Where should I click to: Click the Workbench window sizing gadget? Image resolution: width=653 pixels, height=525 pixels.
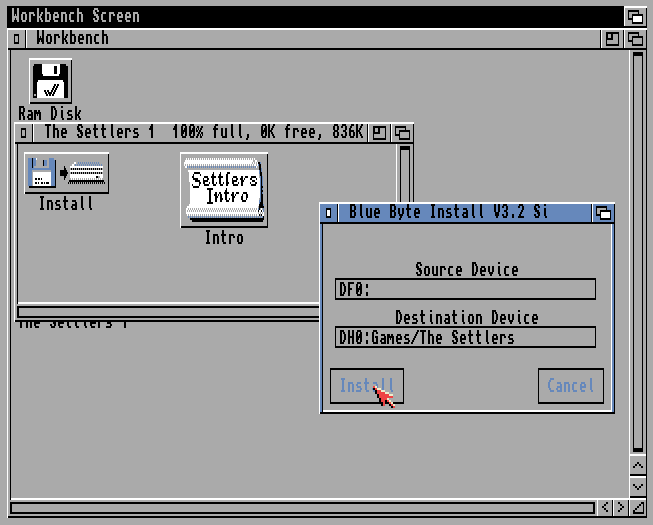click(638, 507)
